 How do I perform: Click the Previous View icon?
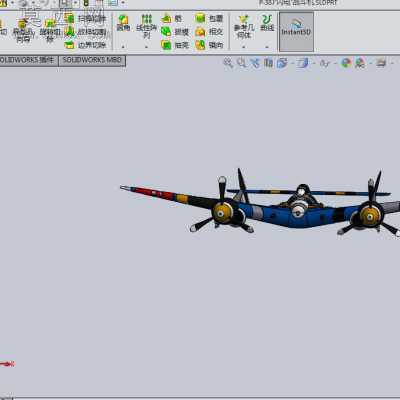point(255,63)
